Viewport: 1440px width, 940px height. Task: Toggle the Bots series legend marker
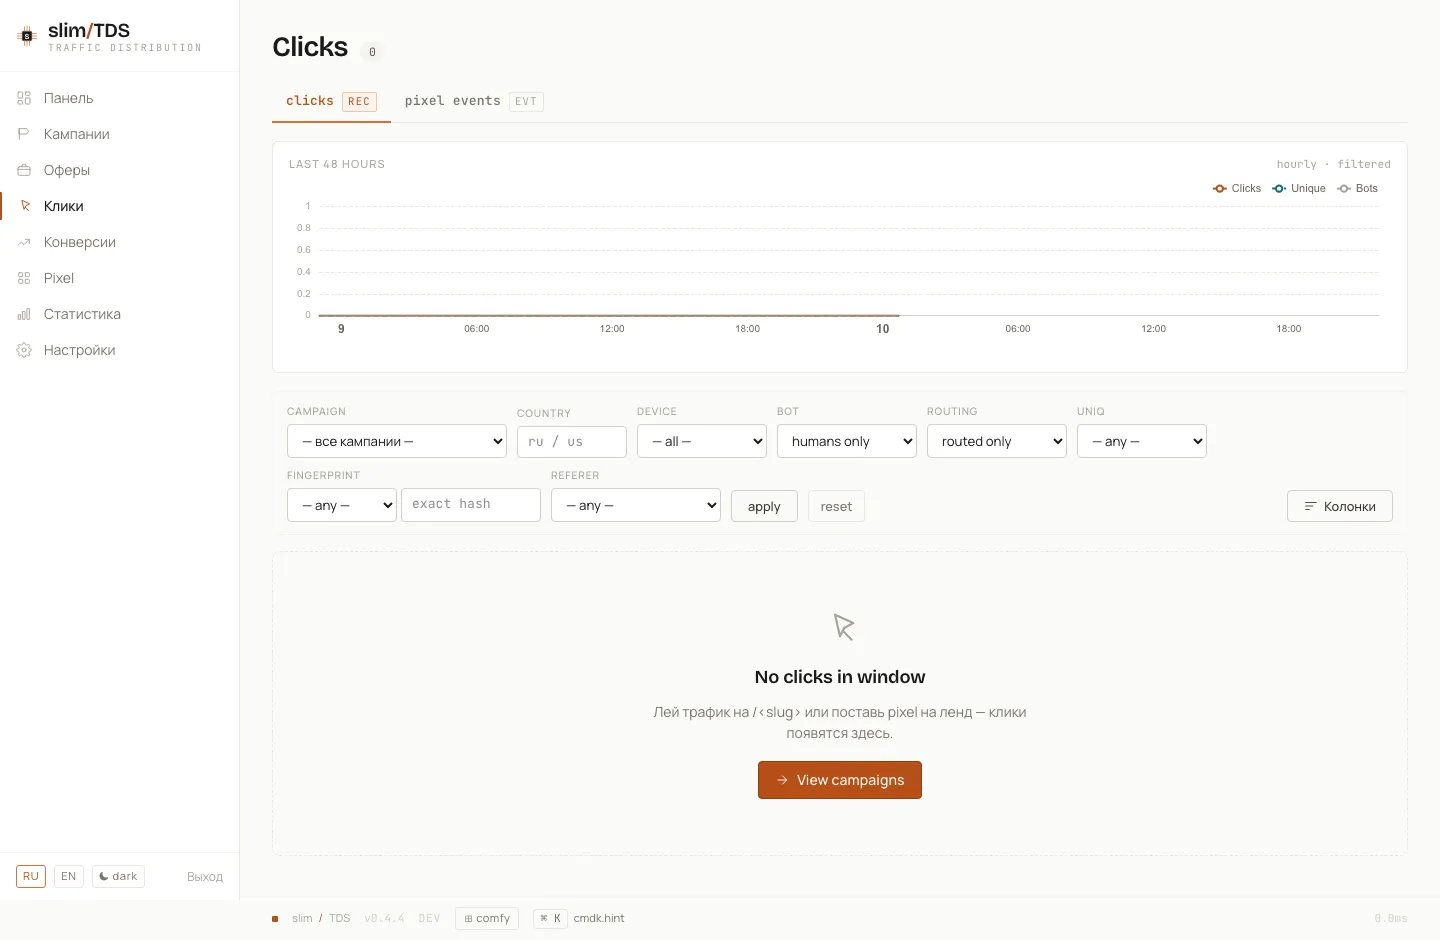click(1344, 188)
